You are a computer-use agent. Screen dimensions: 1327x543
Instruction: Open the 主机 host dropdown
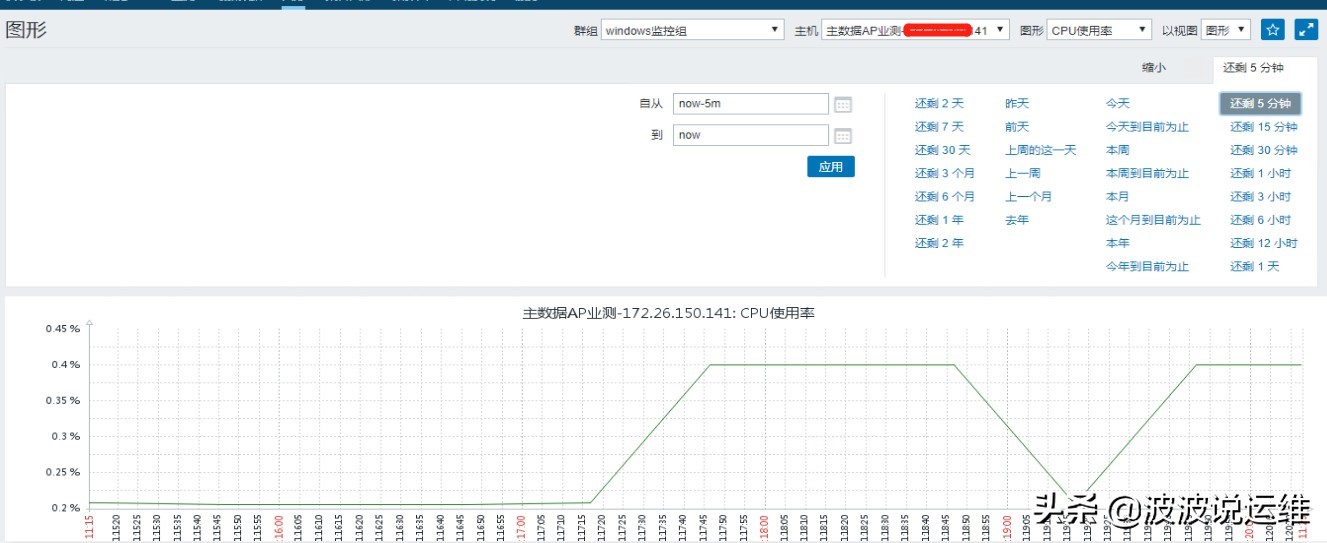tap(915, 31)
